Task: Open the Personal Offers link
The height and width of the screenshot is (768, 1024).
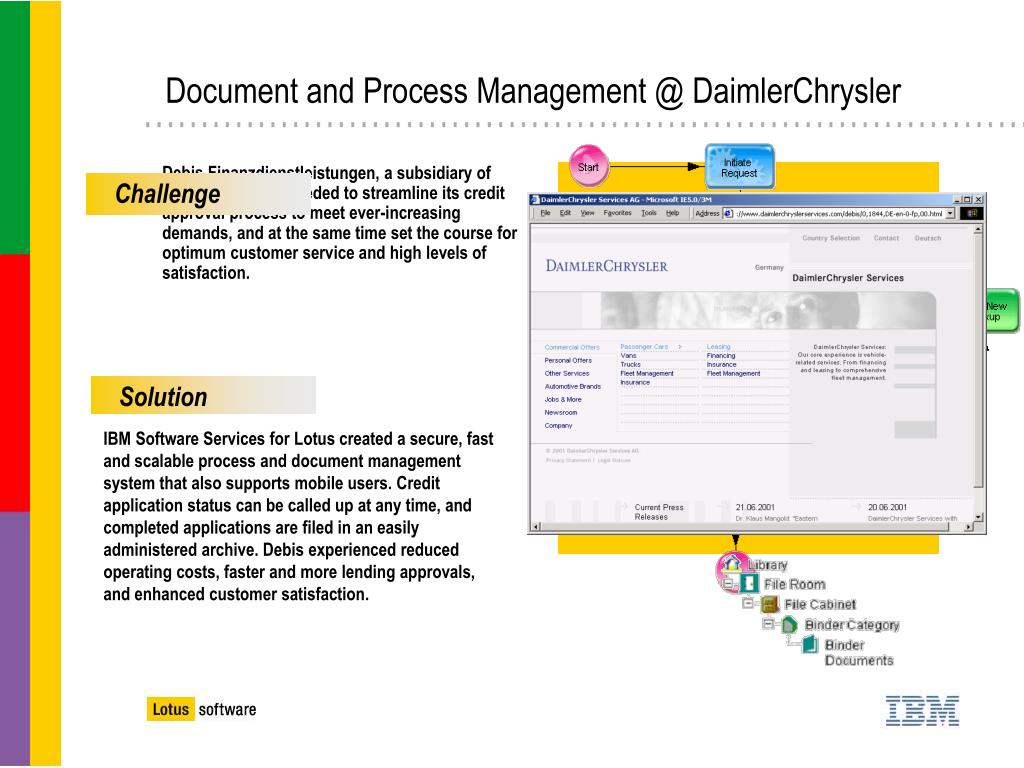Action: click(x=568, y=360)
